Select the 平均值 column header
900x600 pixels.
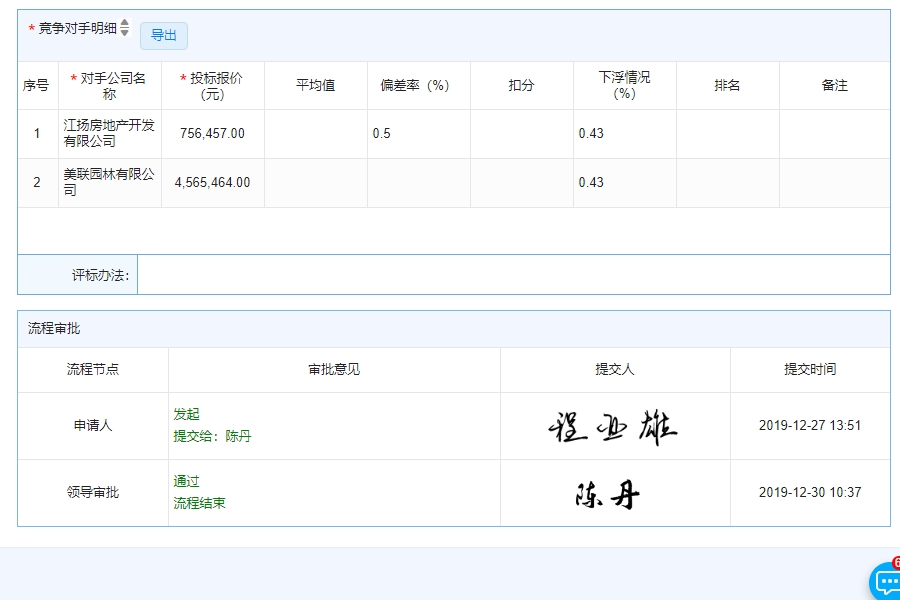[315, 86]
